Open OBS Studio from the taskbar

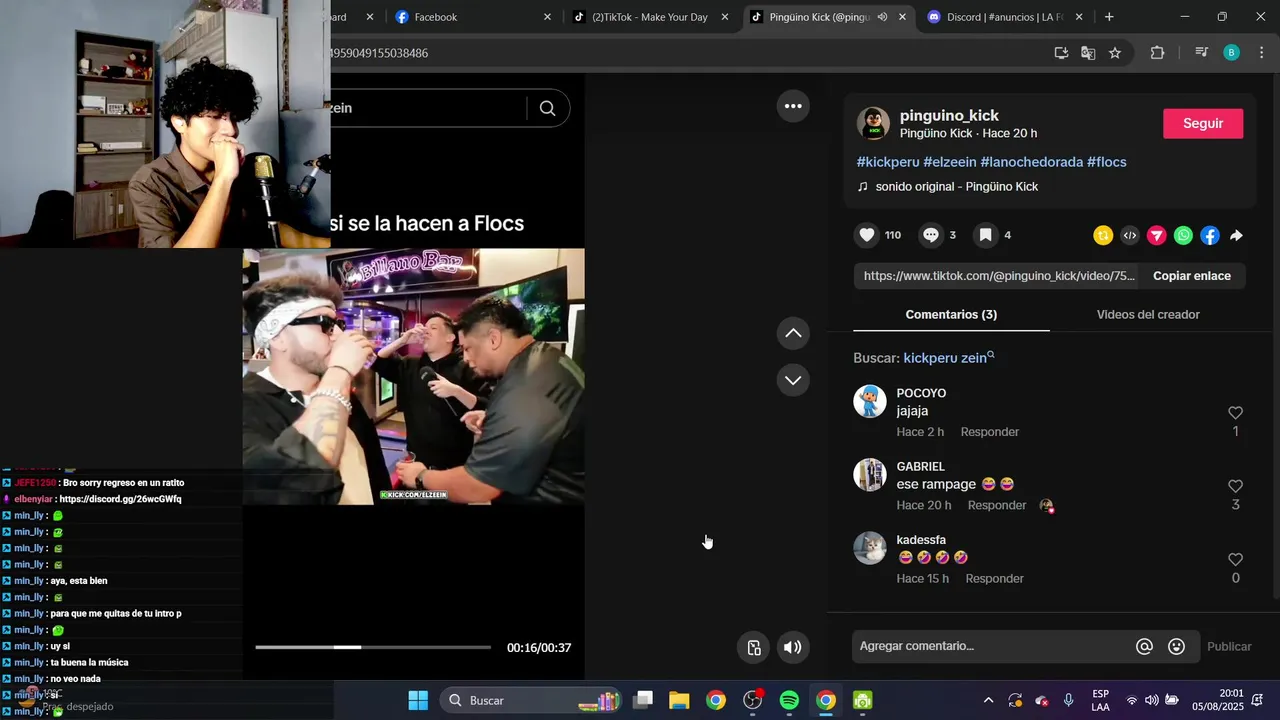[x=753, y=700]
